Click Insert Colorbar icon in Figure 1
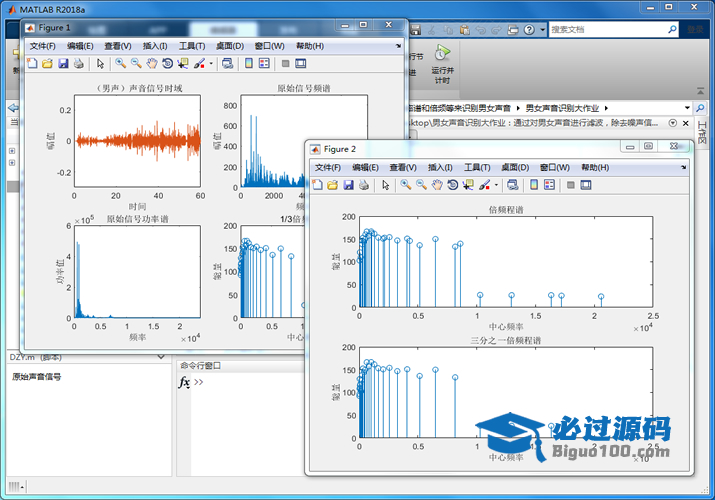The width and height of the screenshot is (715, 500). click(247, 64)
